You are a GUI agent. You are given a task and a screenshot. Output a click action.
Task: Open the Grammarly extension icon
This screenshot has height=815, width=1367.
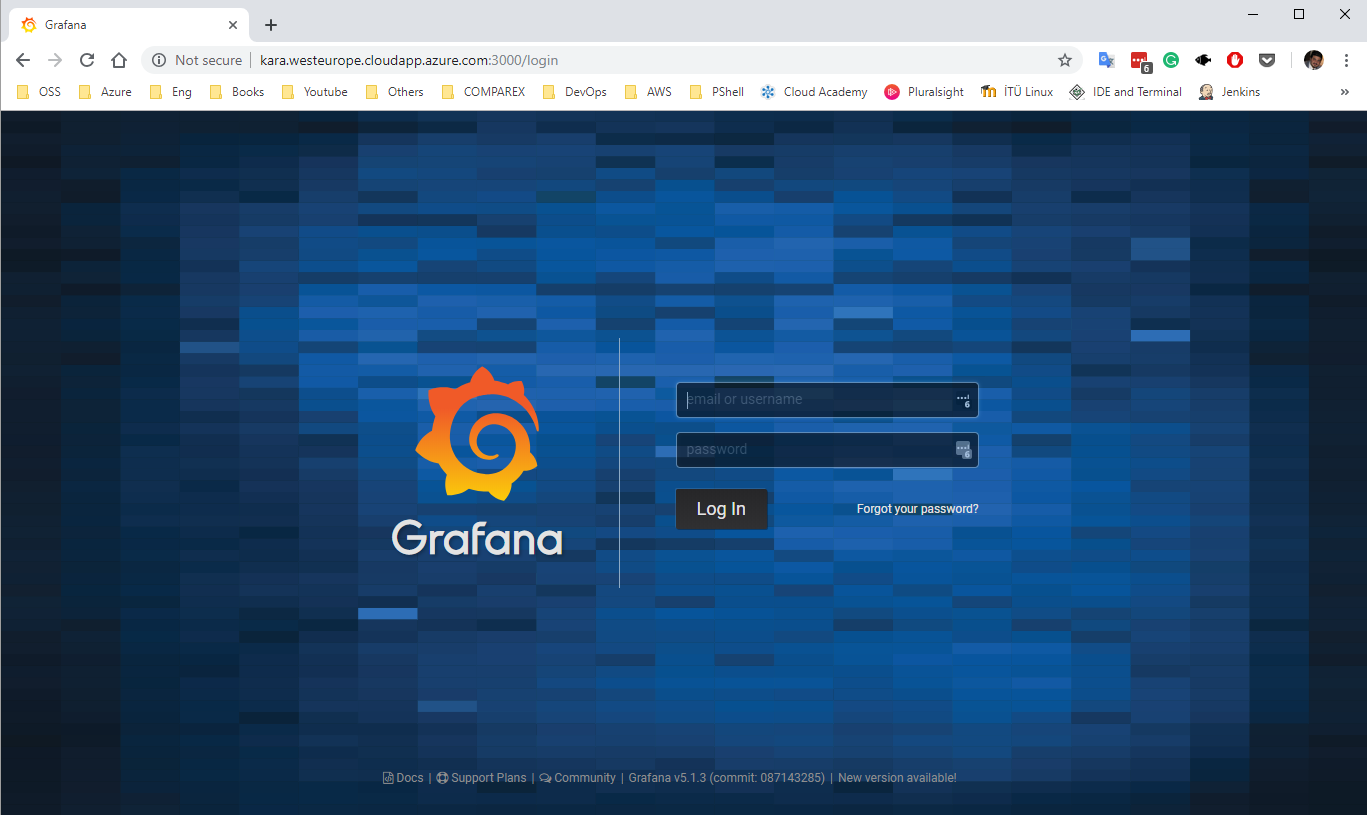(x=1171, y=60)
